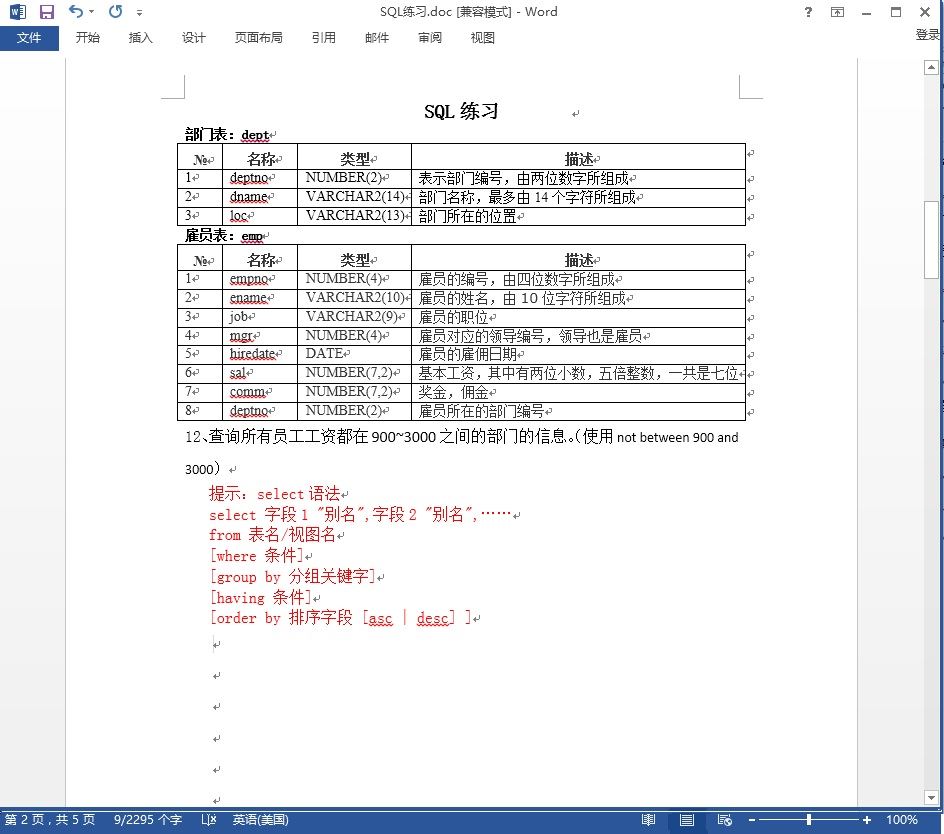Change language 英语(美国) in status bar
This screenshot has height=834, width=944.
pyautogui.click(x=261, y=820)
